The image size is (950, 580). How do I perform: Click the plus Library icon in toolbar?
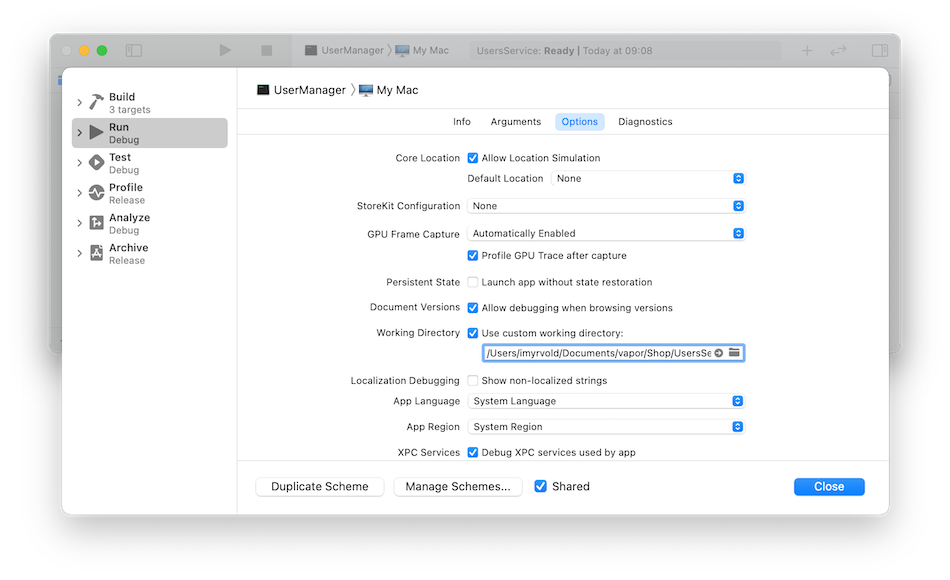click(807, 50)
